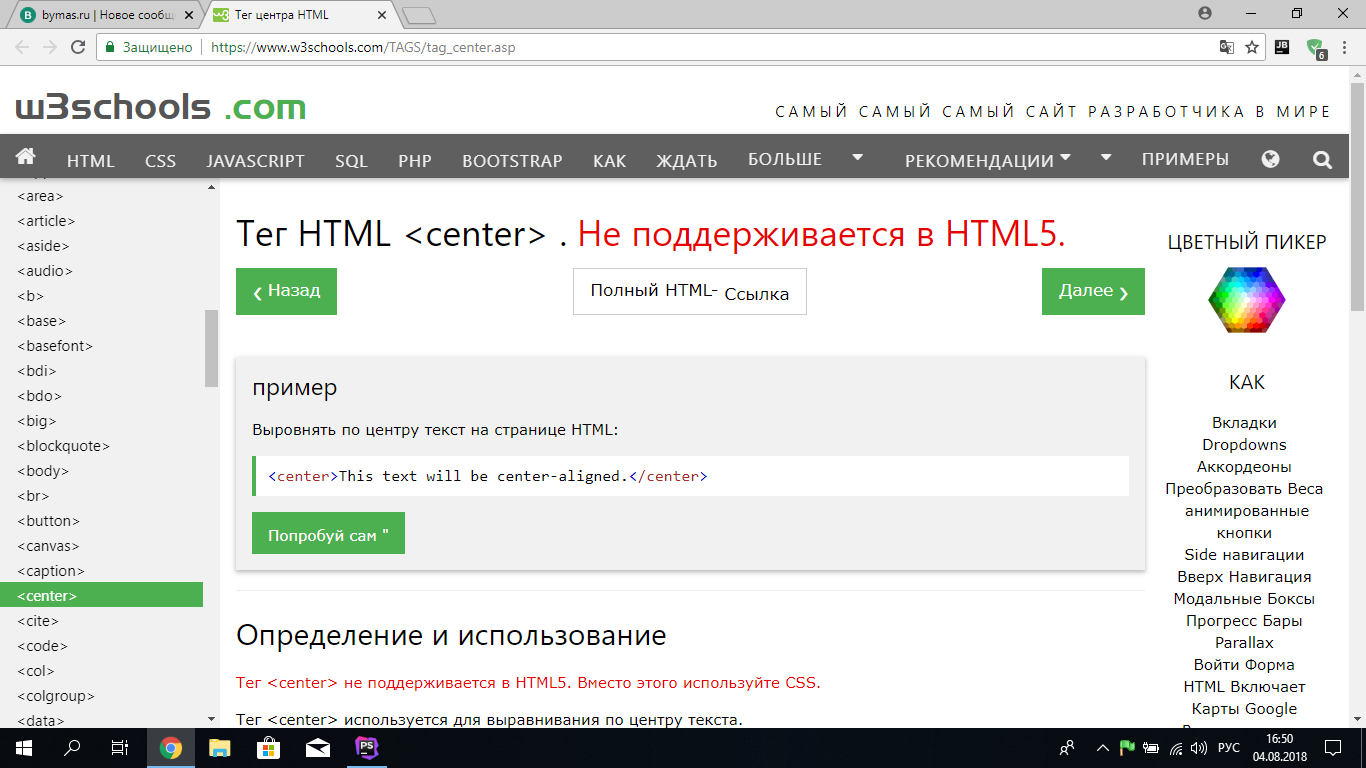The image size is (1366, 768).
Task: Open the search magnifier in site navbar
Action: 1322,159
